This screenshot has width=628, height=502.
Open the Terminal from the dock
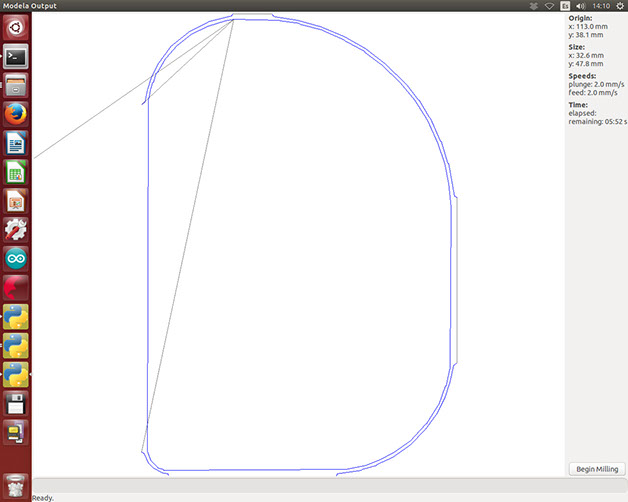coord(16,56)
